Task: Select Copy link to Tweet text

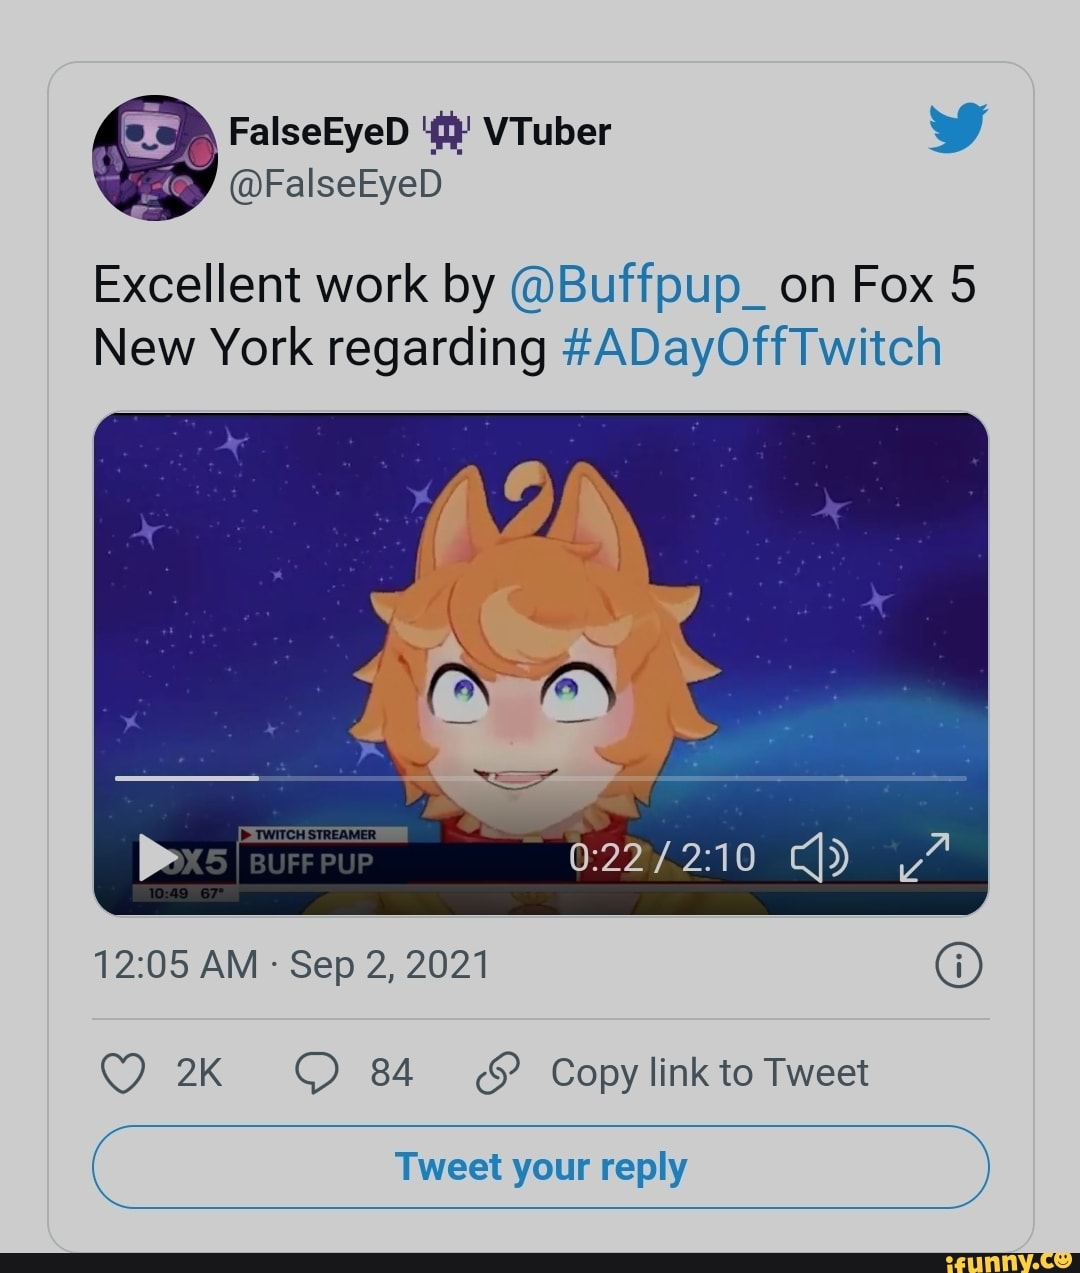Action: click(x=709, y=1073)
